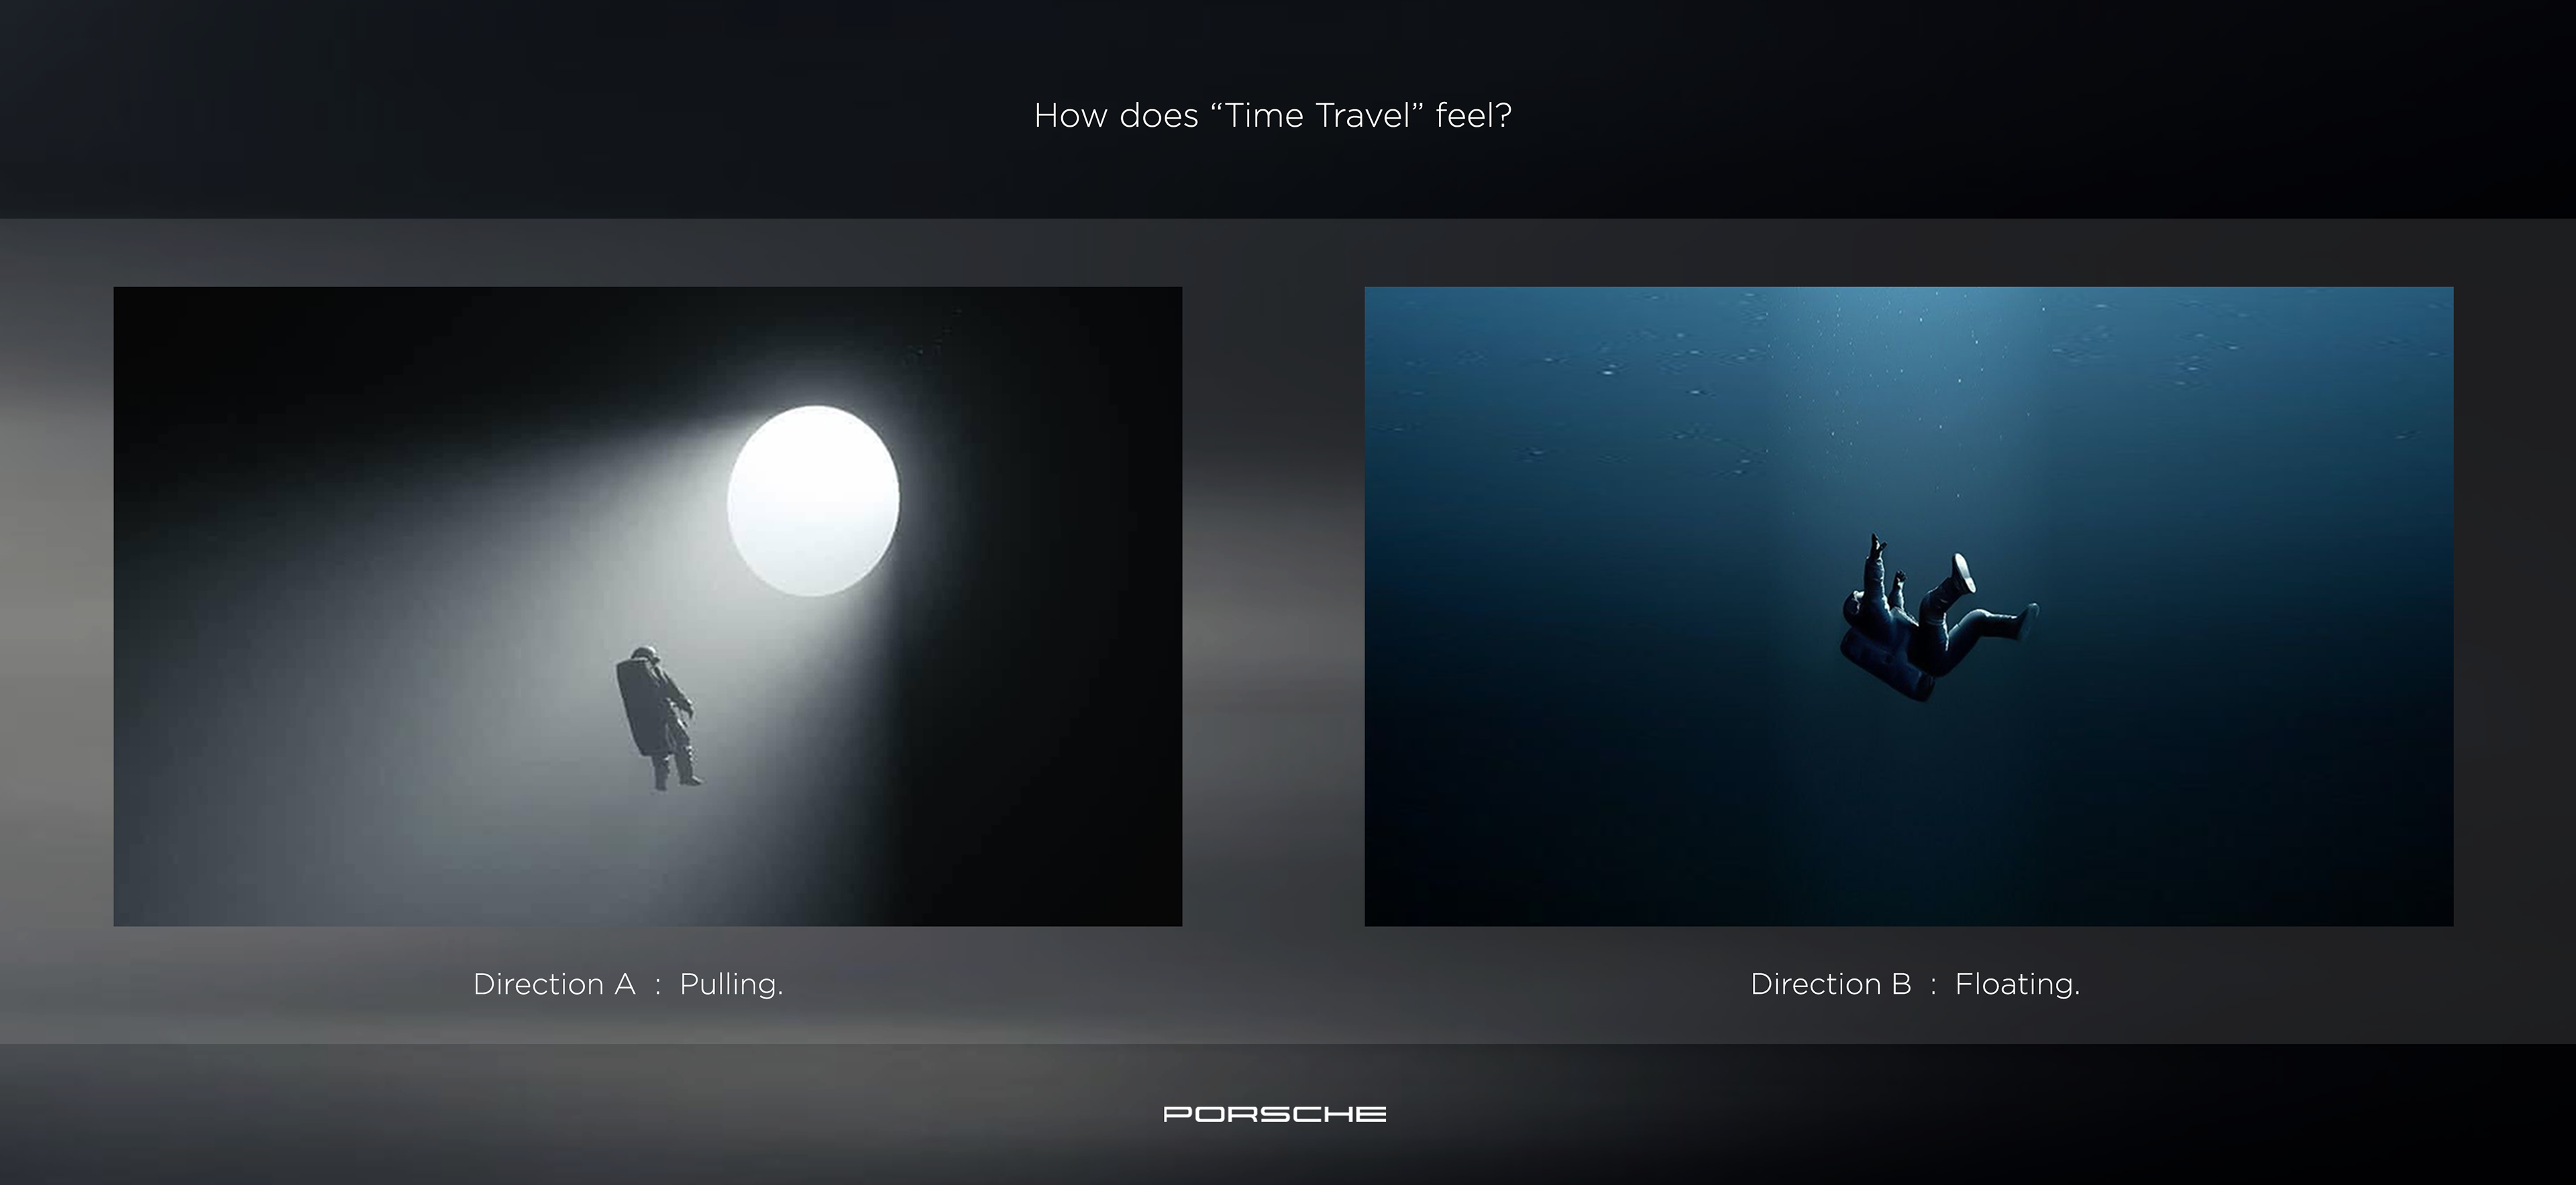Click the glowing white circle of light

tap(812, 500)
